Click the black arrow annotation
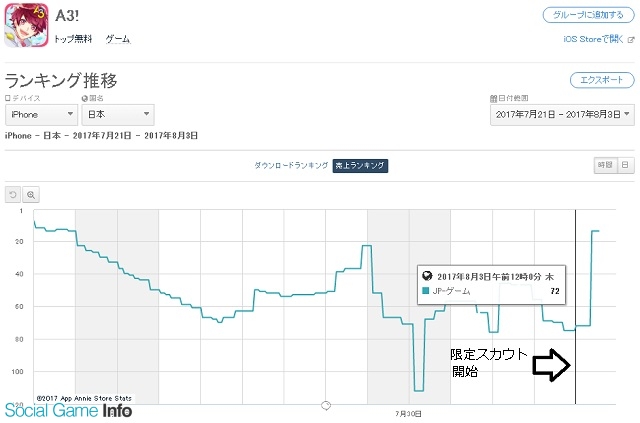This screenshot has height=423, width=640. click(x=551, y=365)
